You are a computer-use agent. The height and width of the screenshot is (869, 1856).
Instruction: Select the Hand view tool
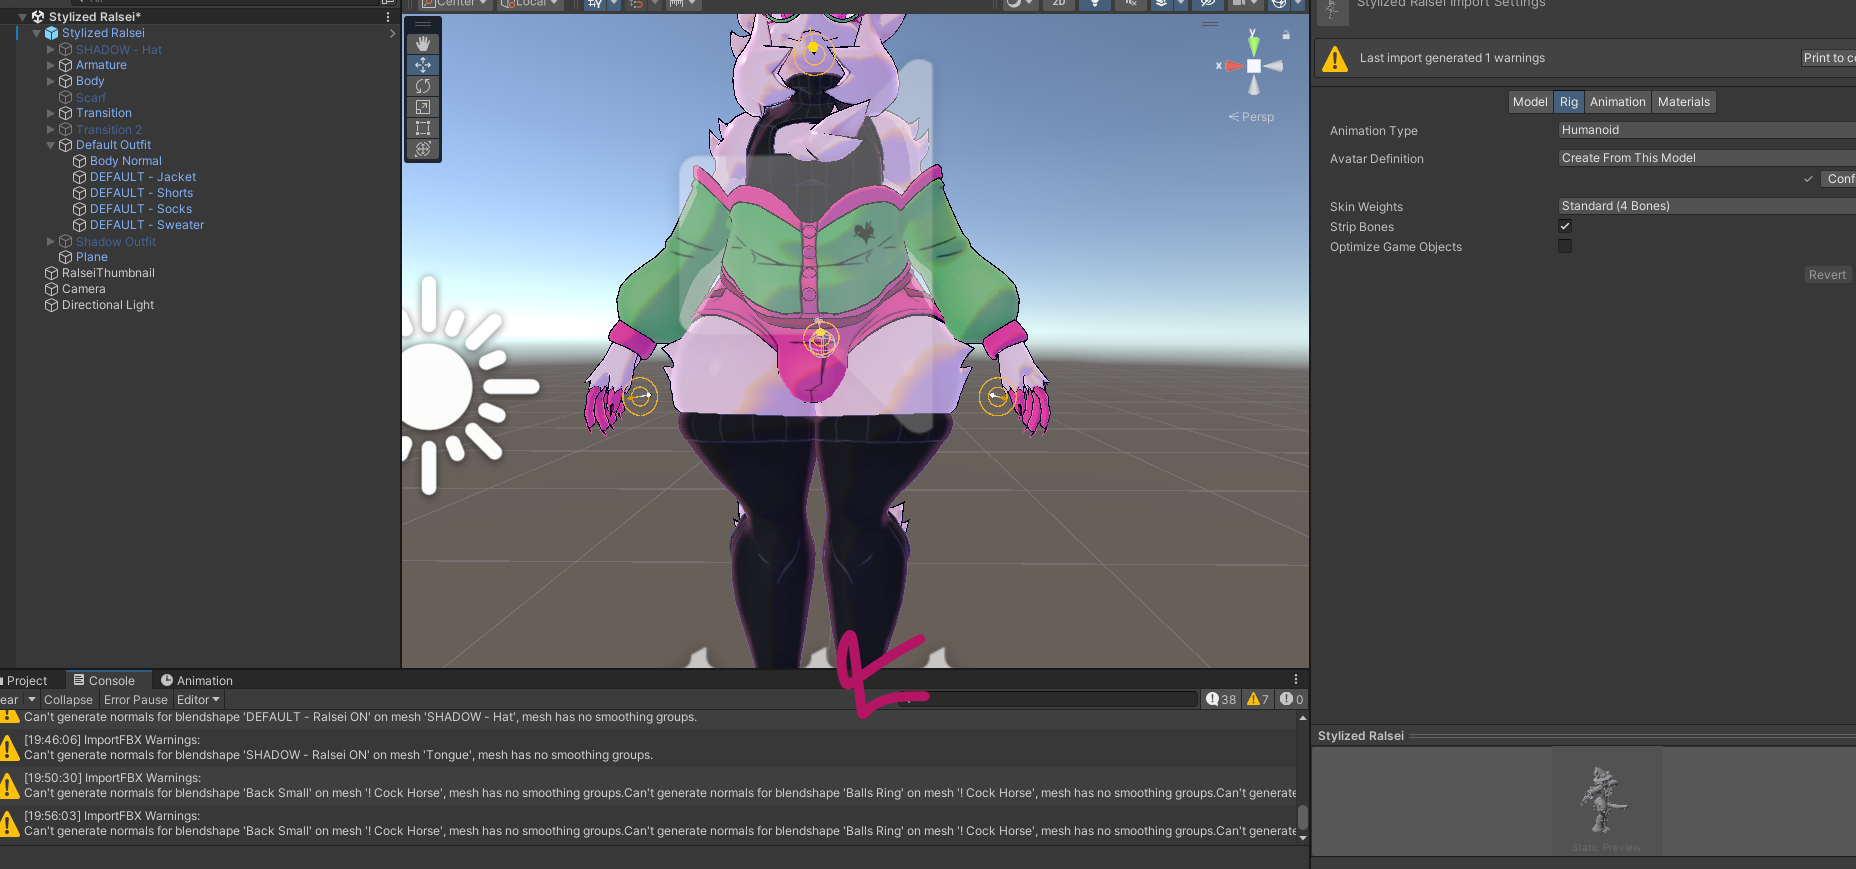423,44
